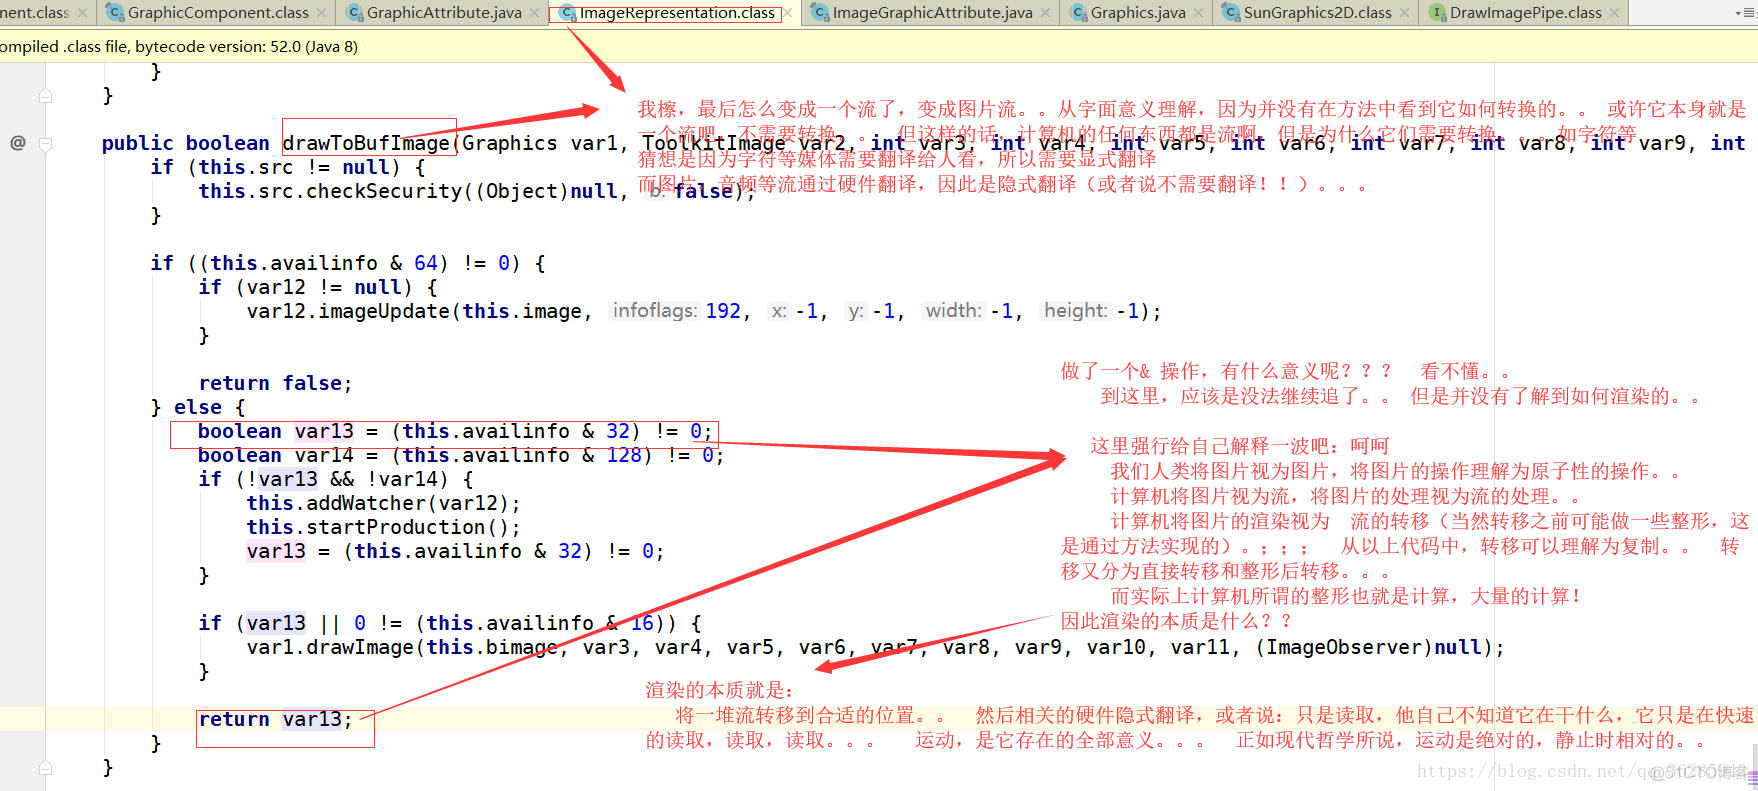The image size is (1758, 791).
Task: Close the GraphicComponent.class tab
Action: pos(321,13)
